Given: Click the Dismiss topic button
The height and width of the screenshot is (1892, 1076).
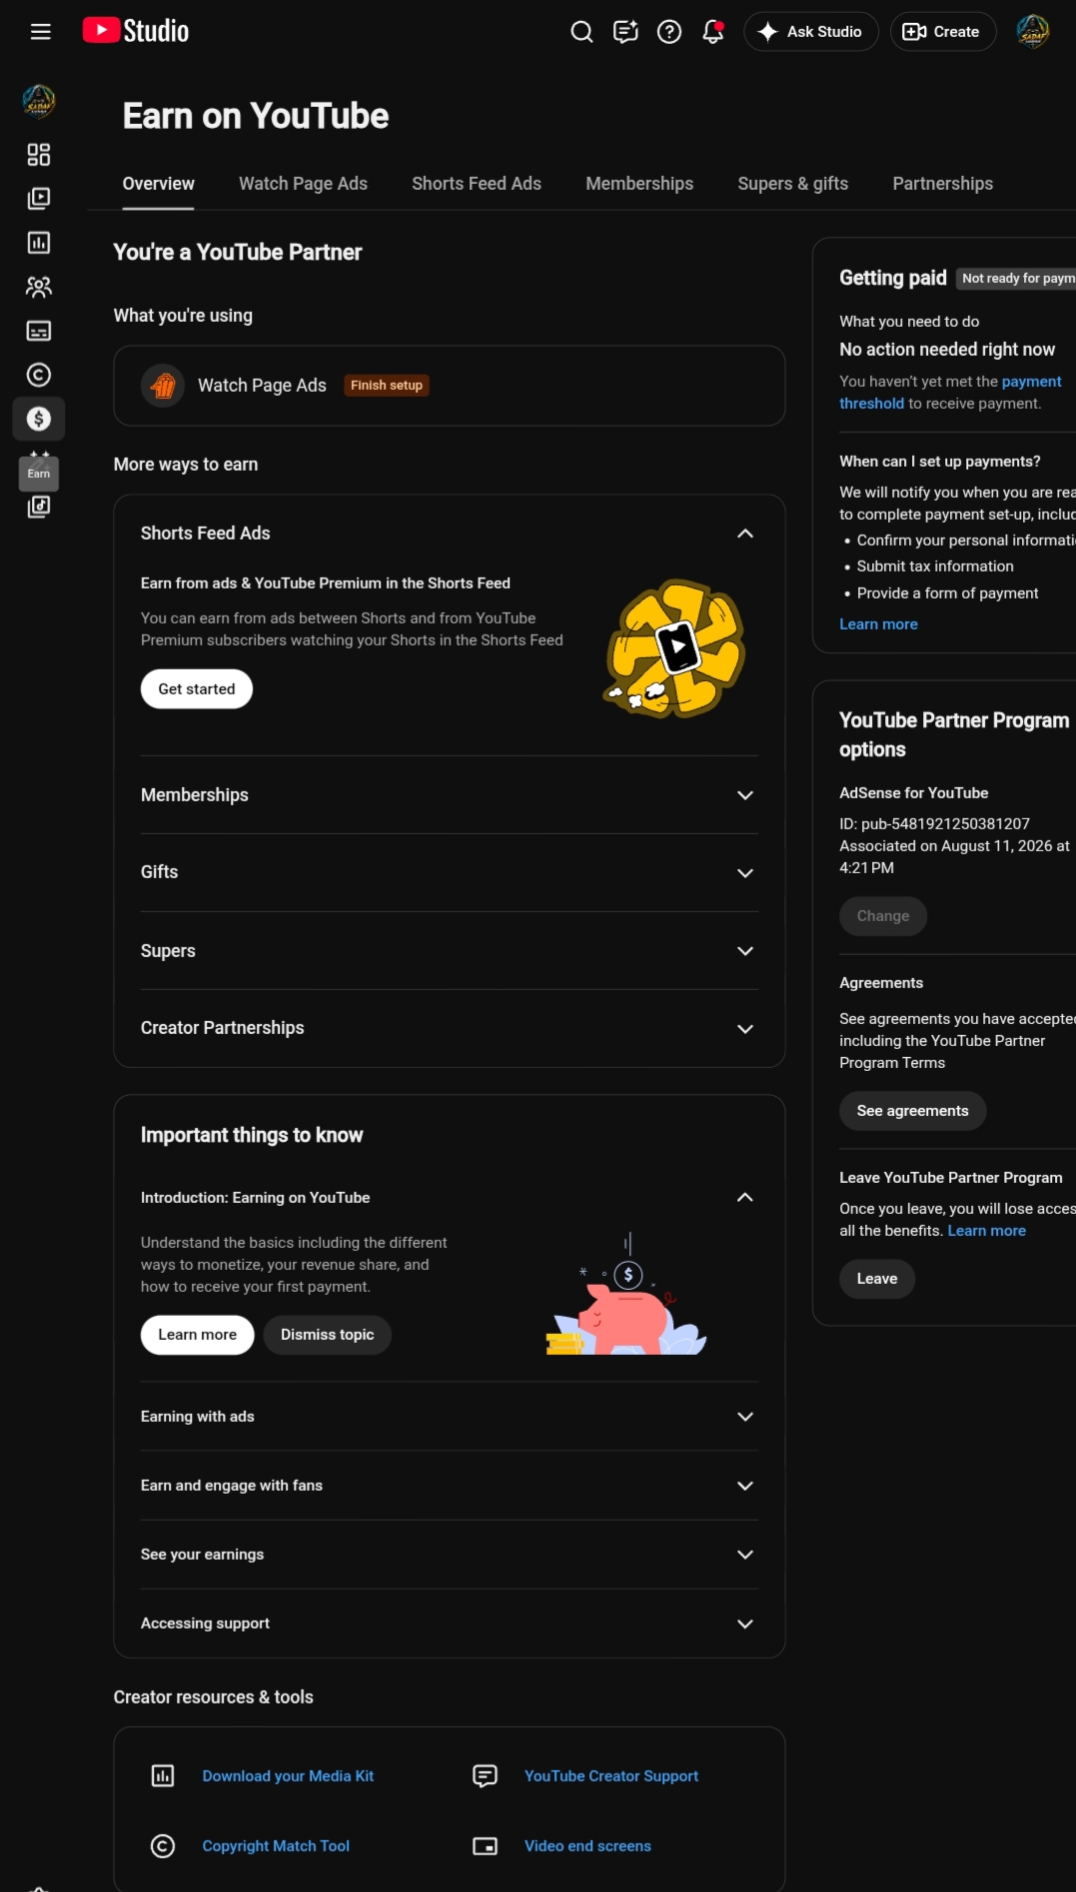Looking at the screenshot, I should coord(327,1335).
